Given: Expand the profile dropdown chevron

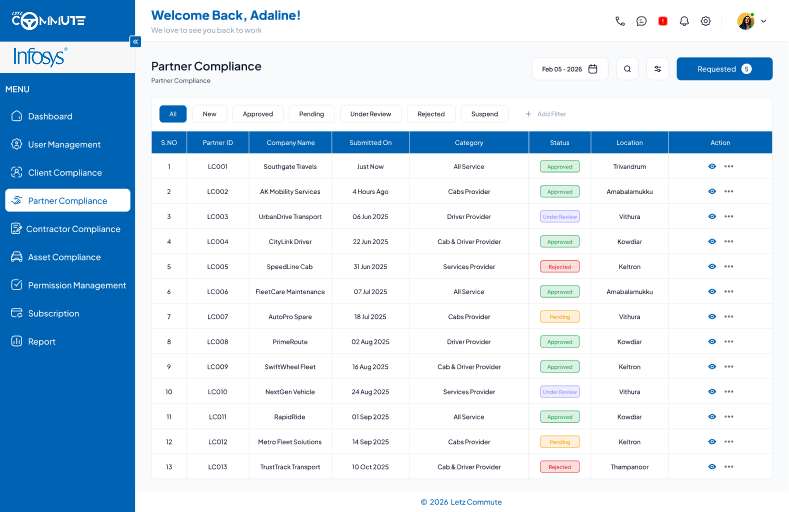Looking at the screenshot, I should [763, 21].
